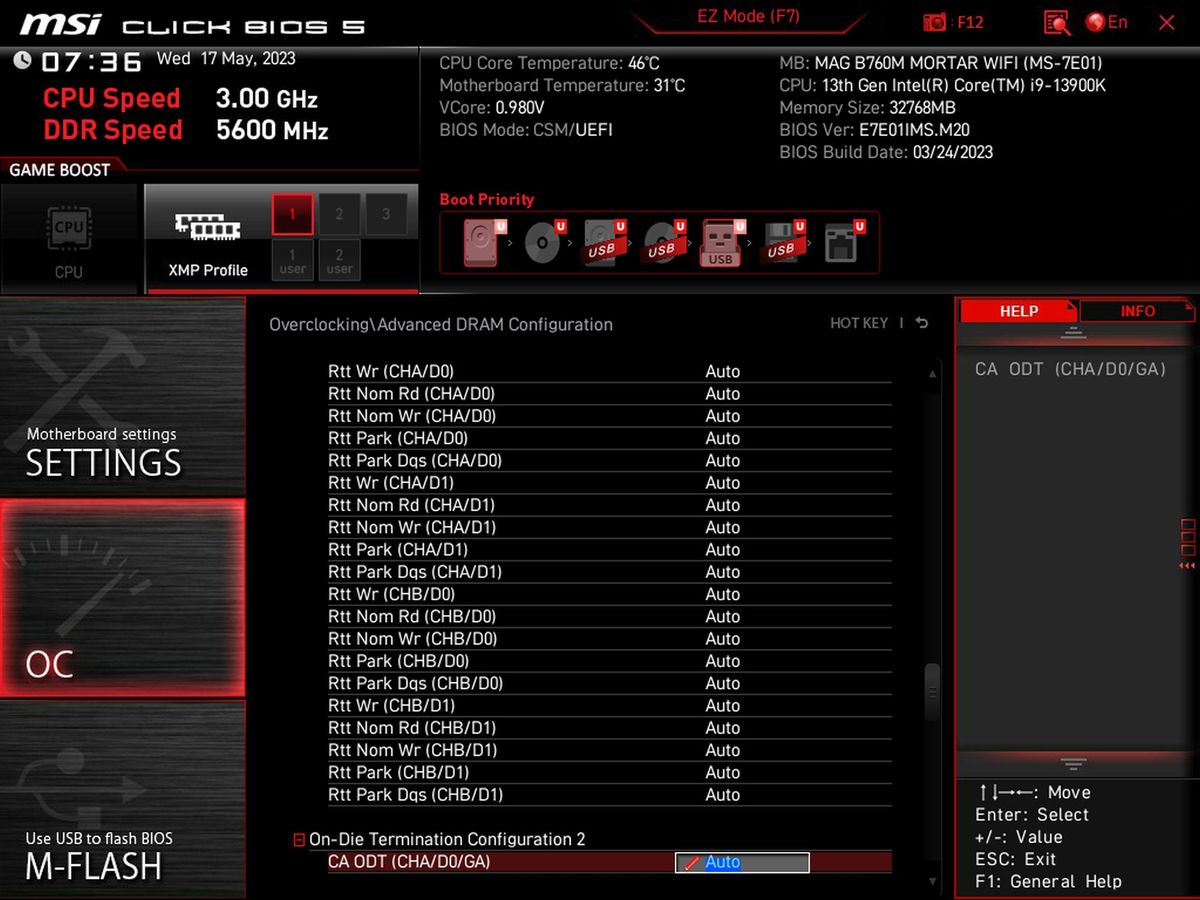Change Rtt Nom Wr (CHA/D0) Auto value

(723, 416)
